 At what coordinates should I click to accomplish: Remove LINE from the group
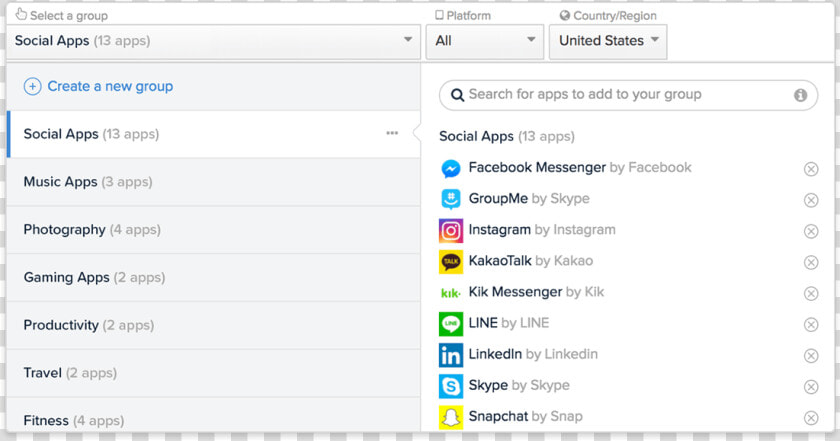coord(811,325)
